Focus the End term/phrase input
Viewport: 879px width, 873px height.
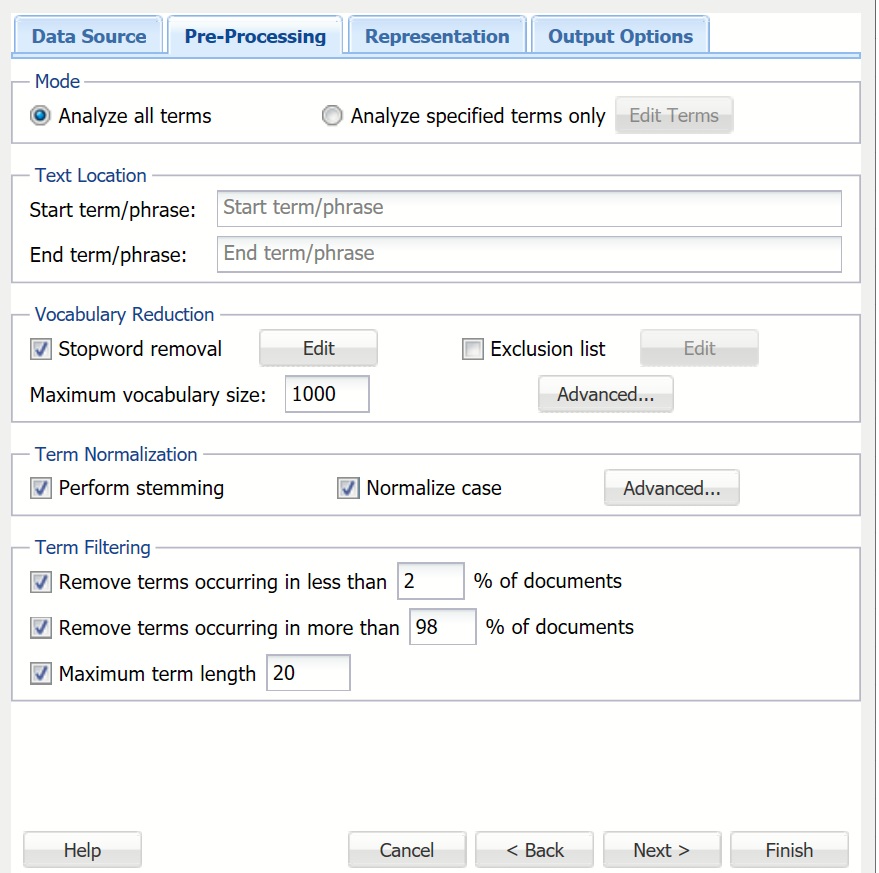tap(529, 254)
